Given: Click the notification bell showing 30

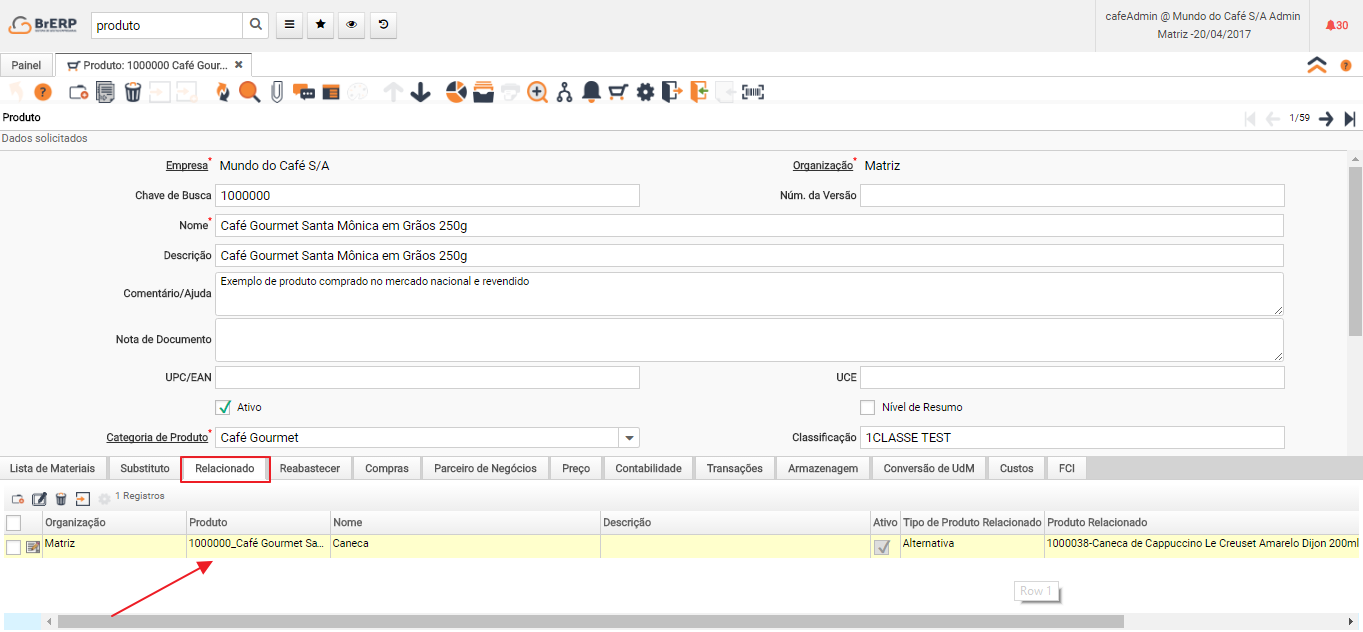Looking at the screenshot, I should coord(1336,25).
